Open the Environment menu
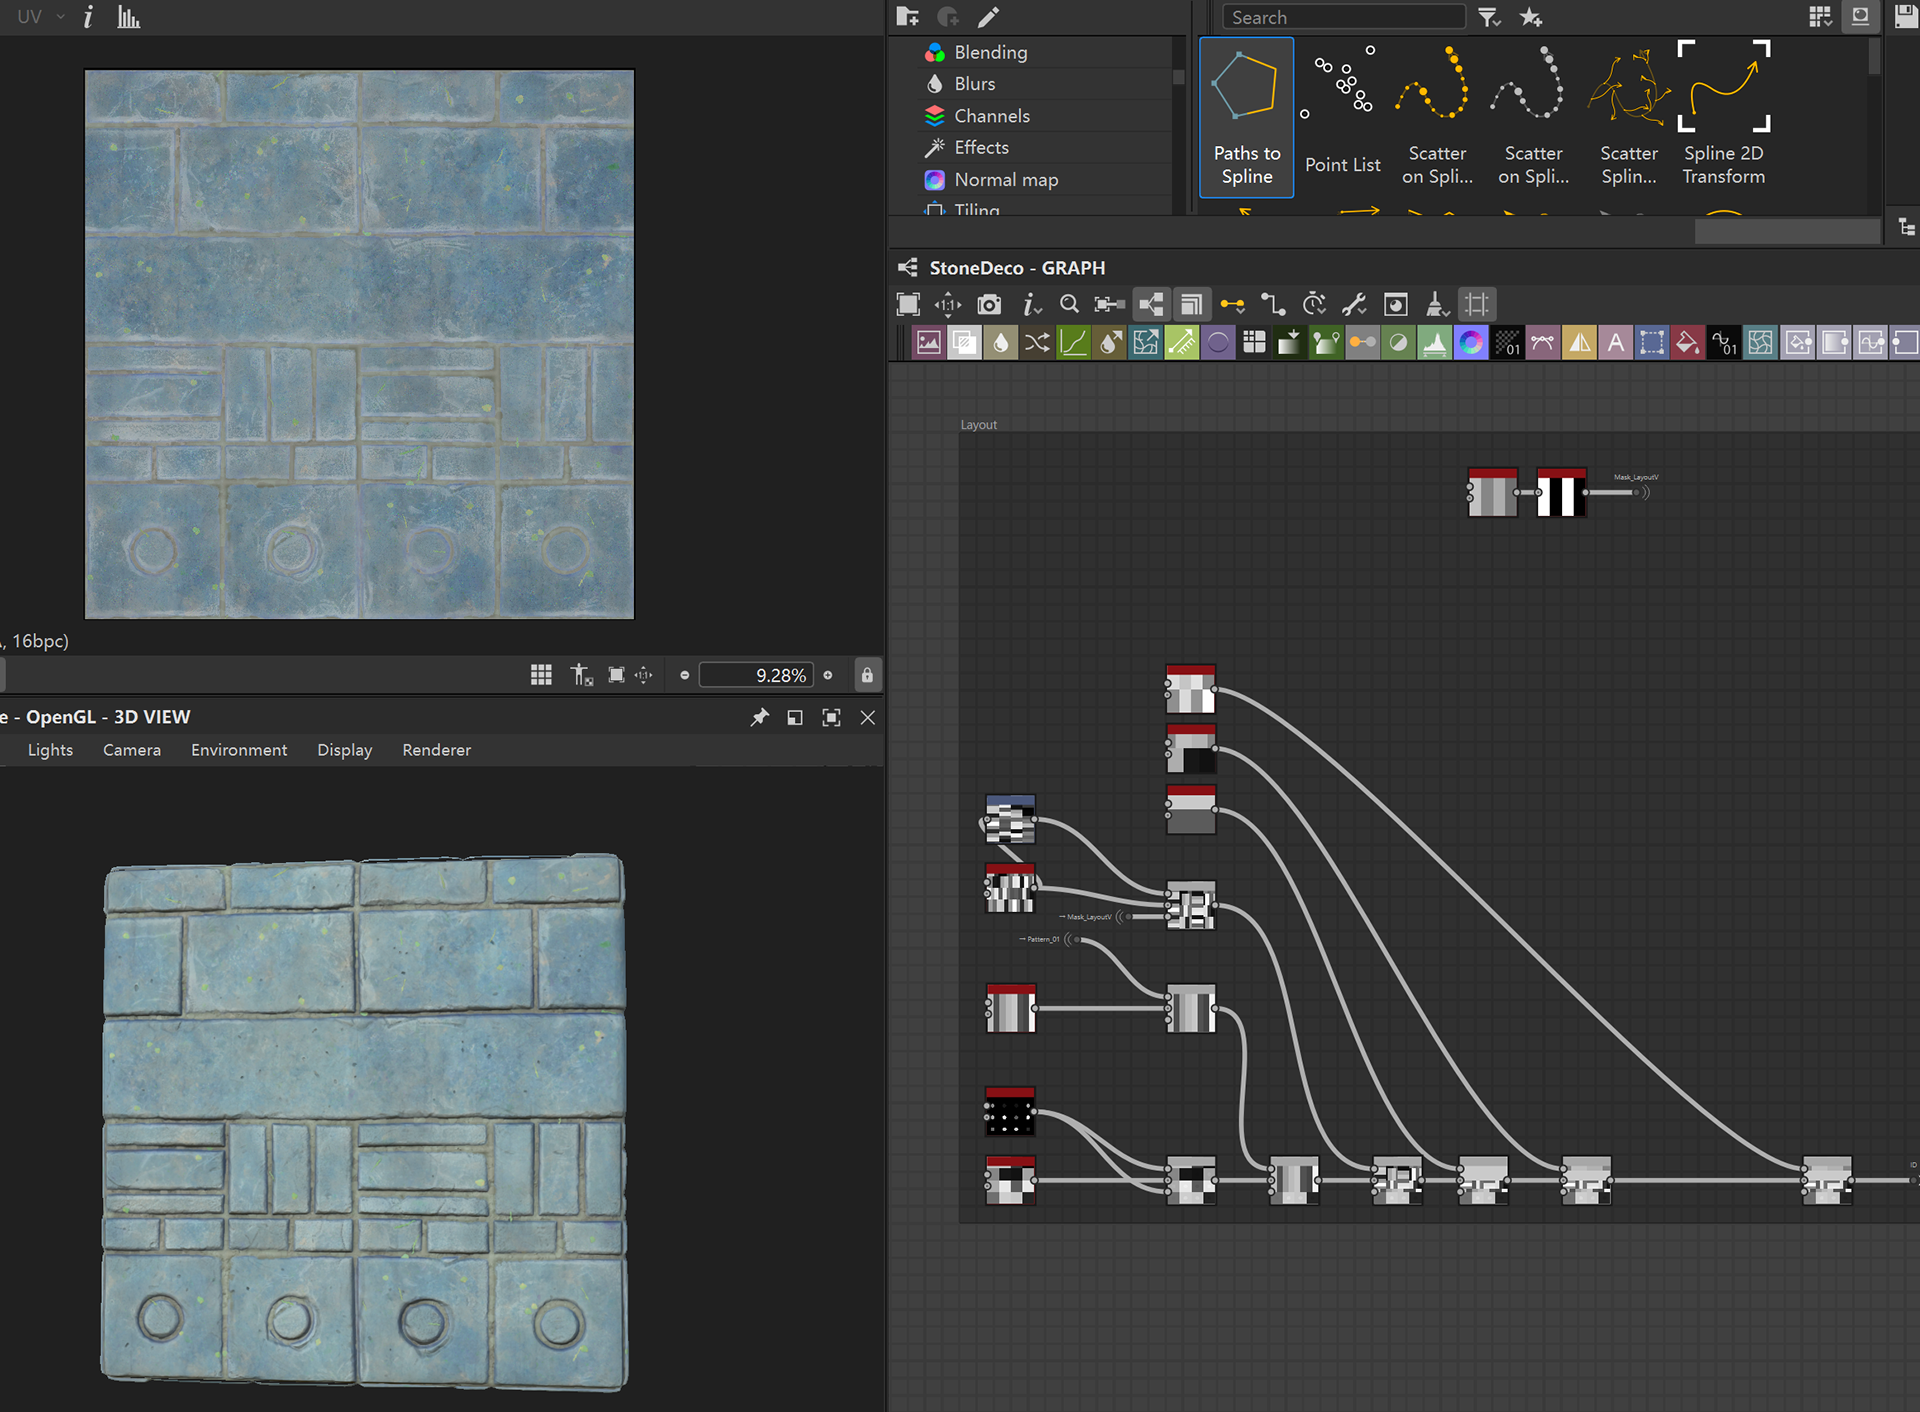The width and height of the screenshot is (1920, 1412). coord(239,750)
